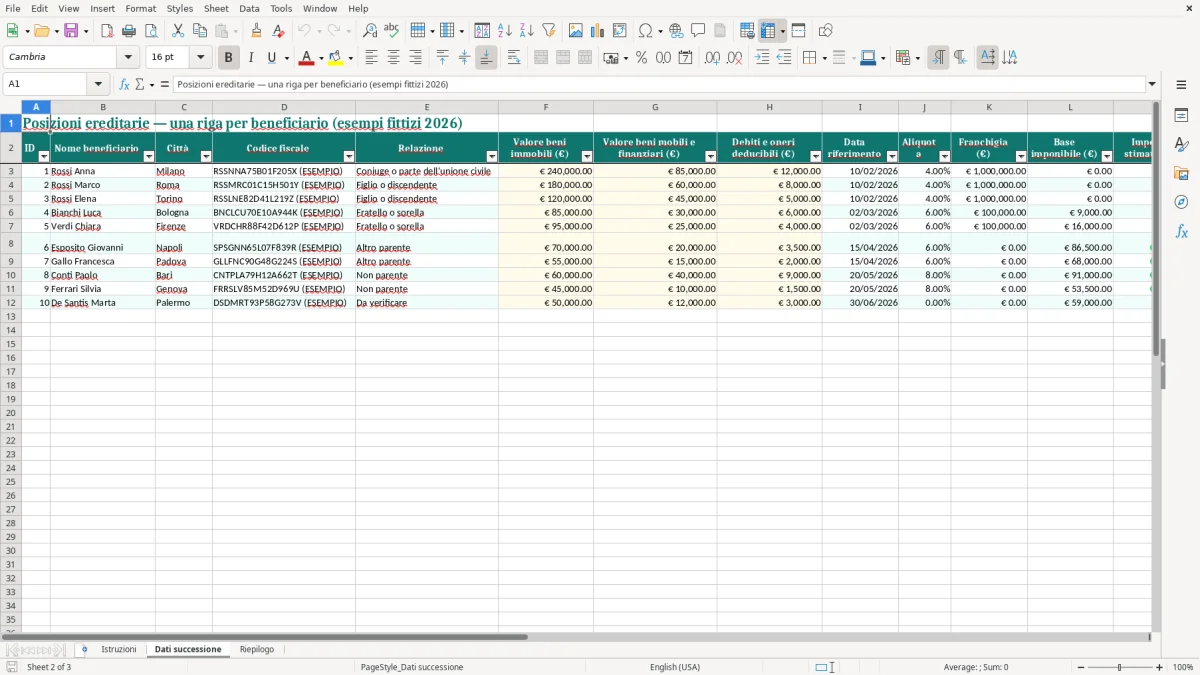The height and width of the screenshot is (675, 1200).
Task: Click the Copy icon
Action: coord(200,31)
